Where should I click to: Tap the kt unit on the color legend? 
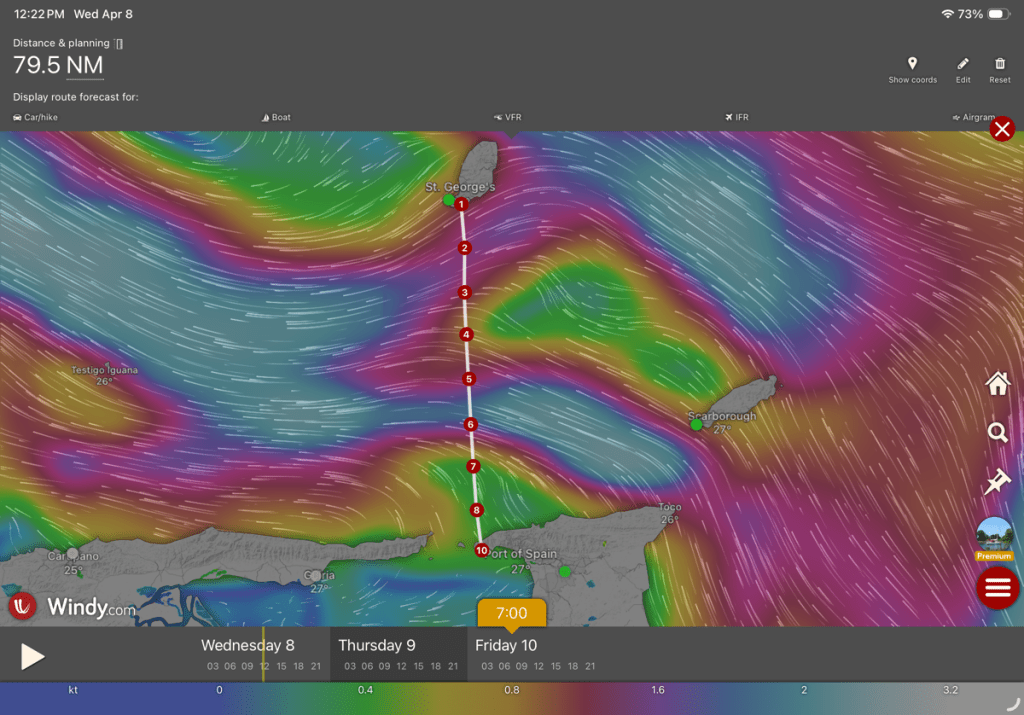73,690
